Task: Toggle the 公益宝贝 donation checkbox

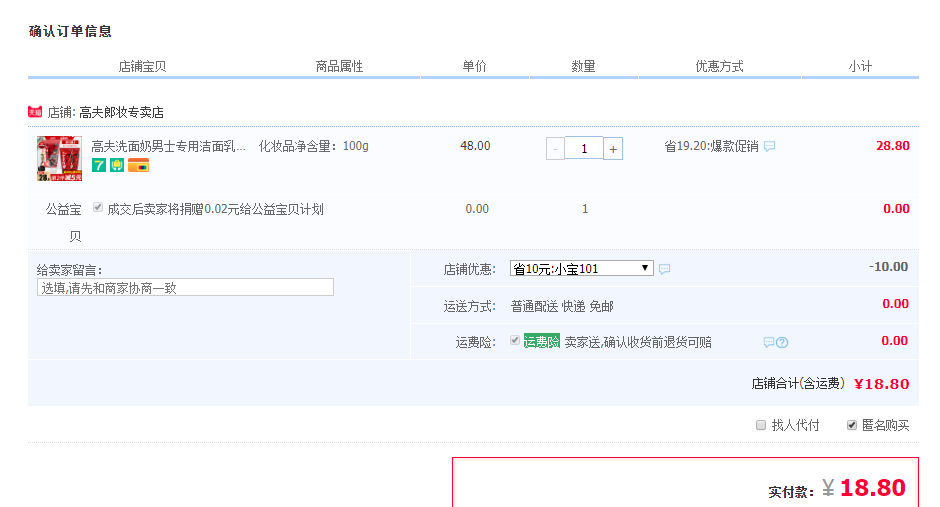Action: tap(98, 207)
